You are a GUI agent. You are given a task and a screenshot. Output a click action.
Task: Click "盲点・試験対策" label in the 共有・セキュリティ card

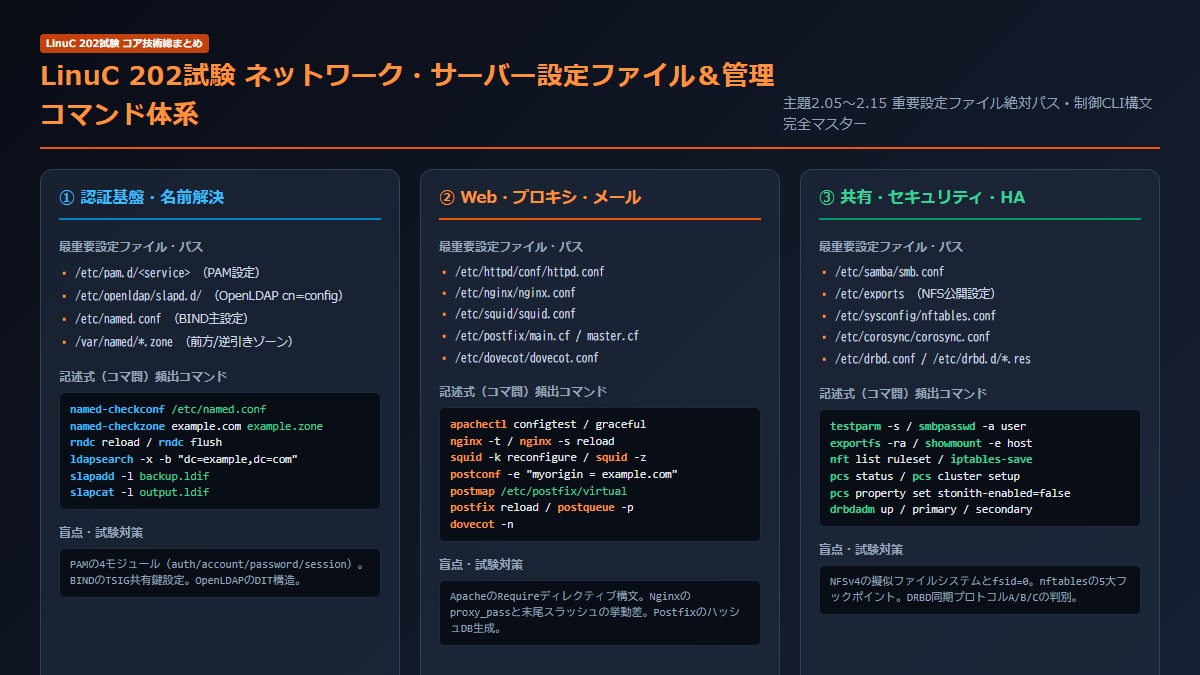[x=862, y=549]
